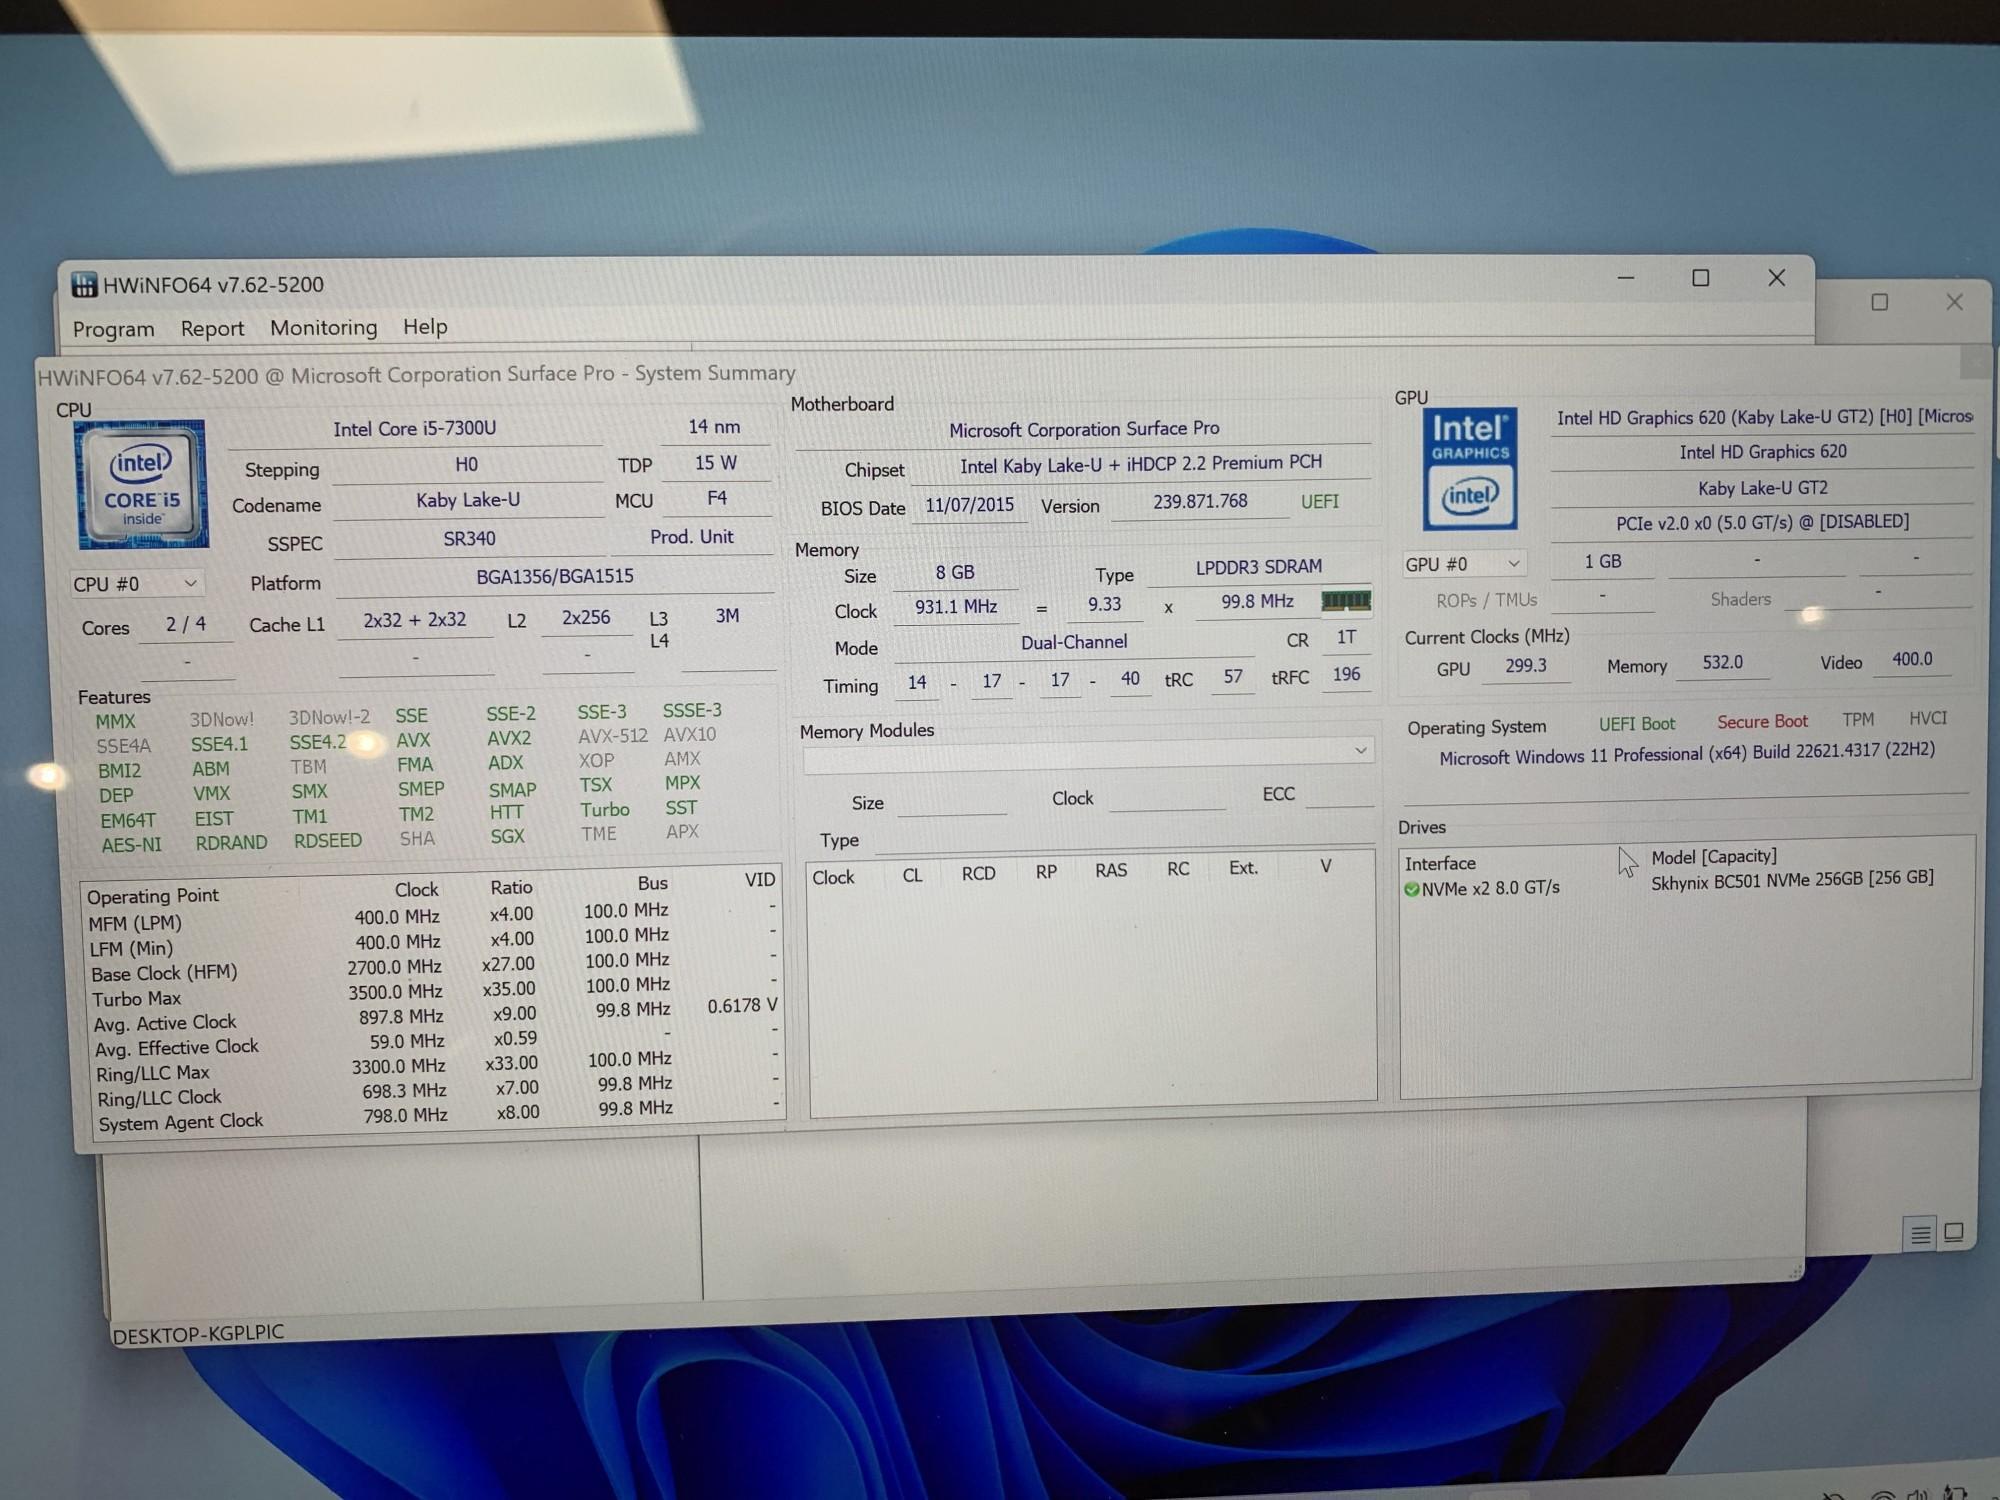Click the "Dual-Channel" memory mode value

(1074, 642)
